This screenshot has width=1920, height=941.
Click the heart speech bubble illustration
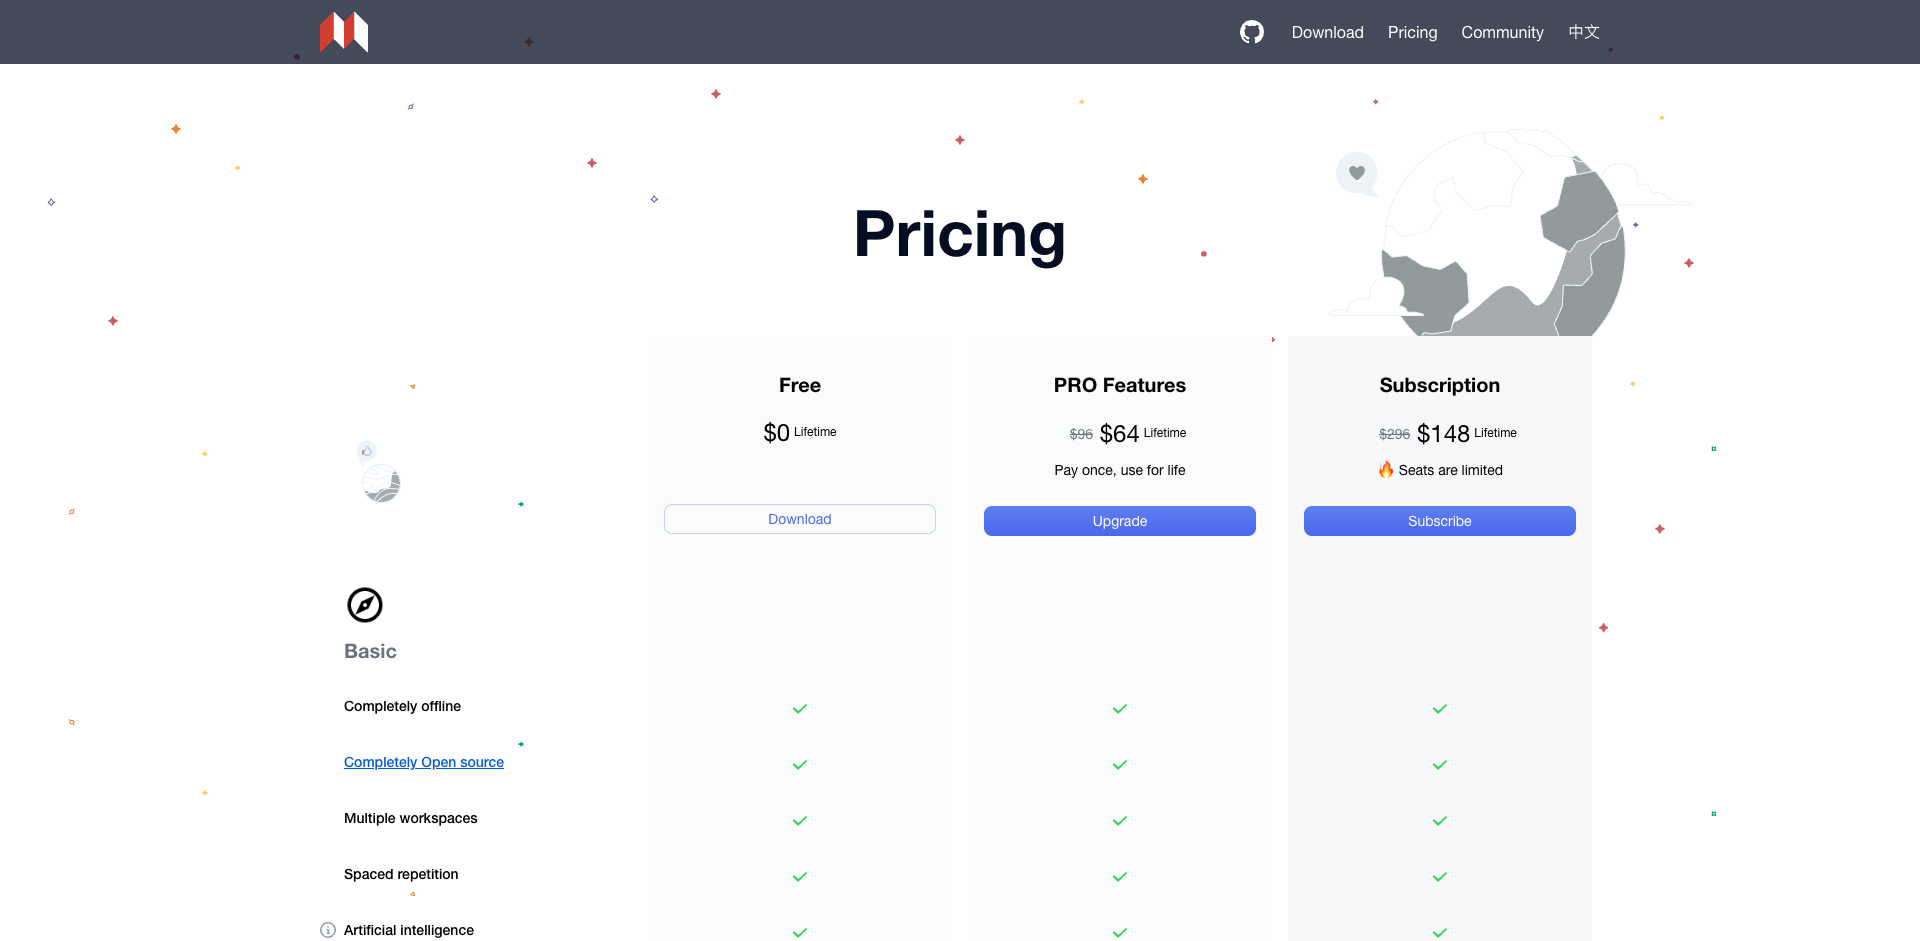click(1357, 173)
